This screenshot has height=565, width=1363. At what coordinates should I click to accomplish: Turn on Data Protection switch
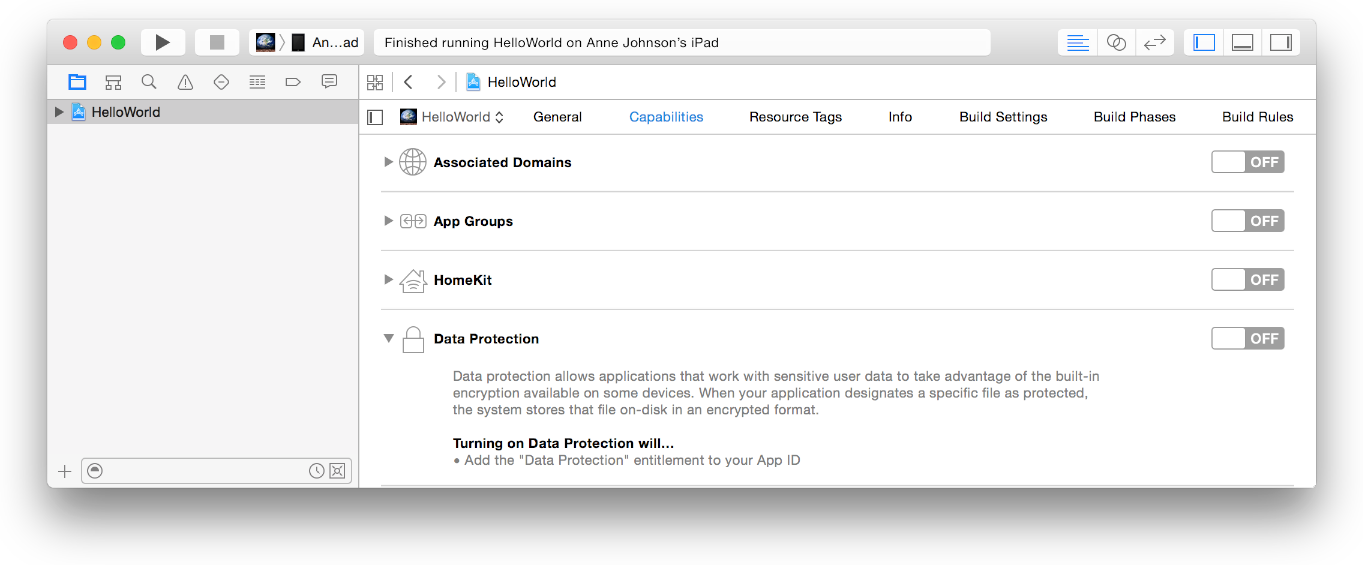click(x=1247, y=339)
